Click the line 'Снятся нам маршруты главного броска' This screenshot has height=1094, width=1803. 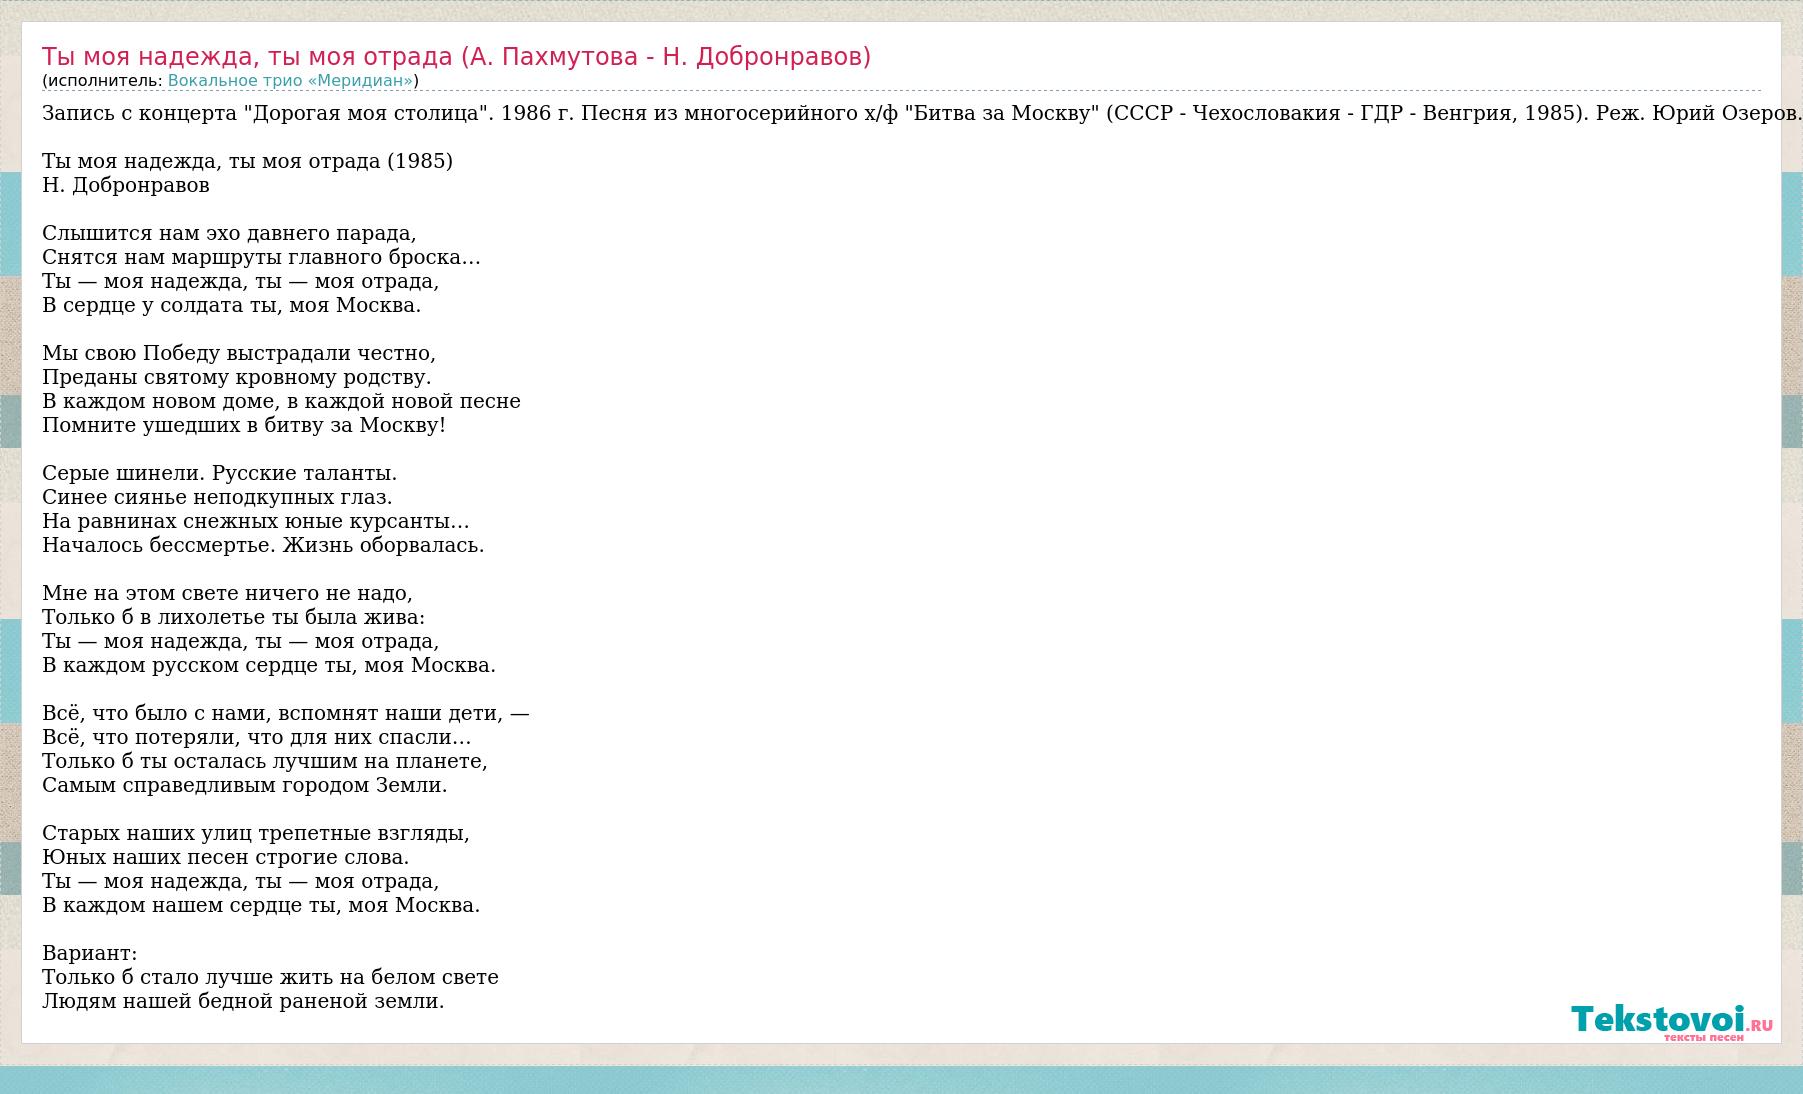pos(261,257)
